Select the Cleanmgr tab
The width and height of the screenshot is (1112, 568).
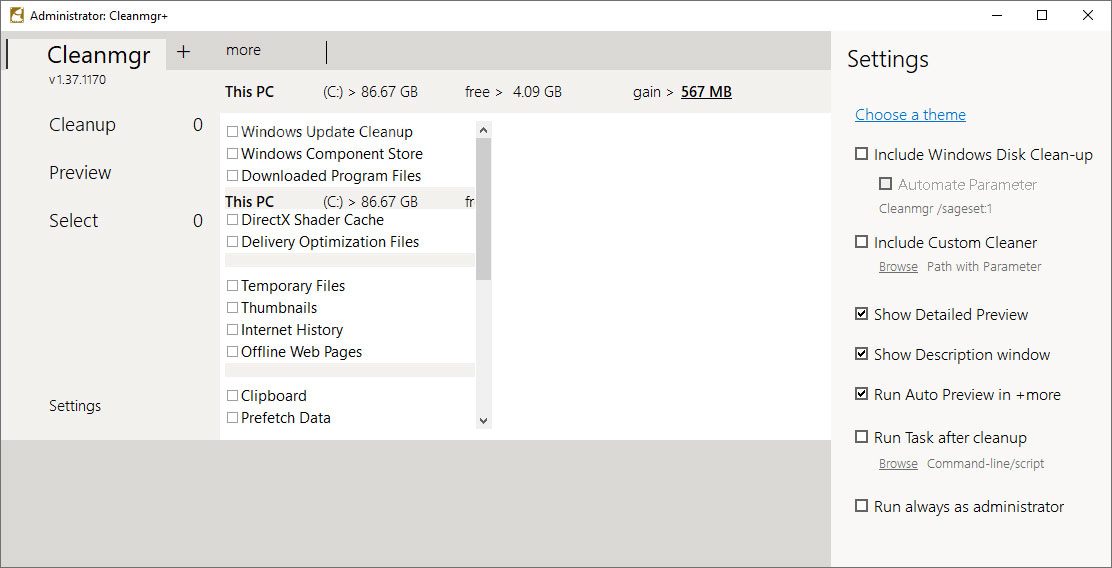coord(99,55)
